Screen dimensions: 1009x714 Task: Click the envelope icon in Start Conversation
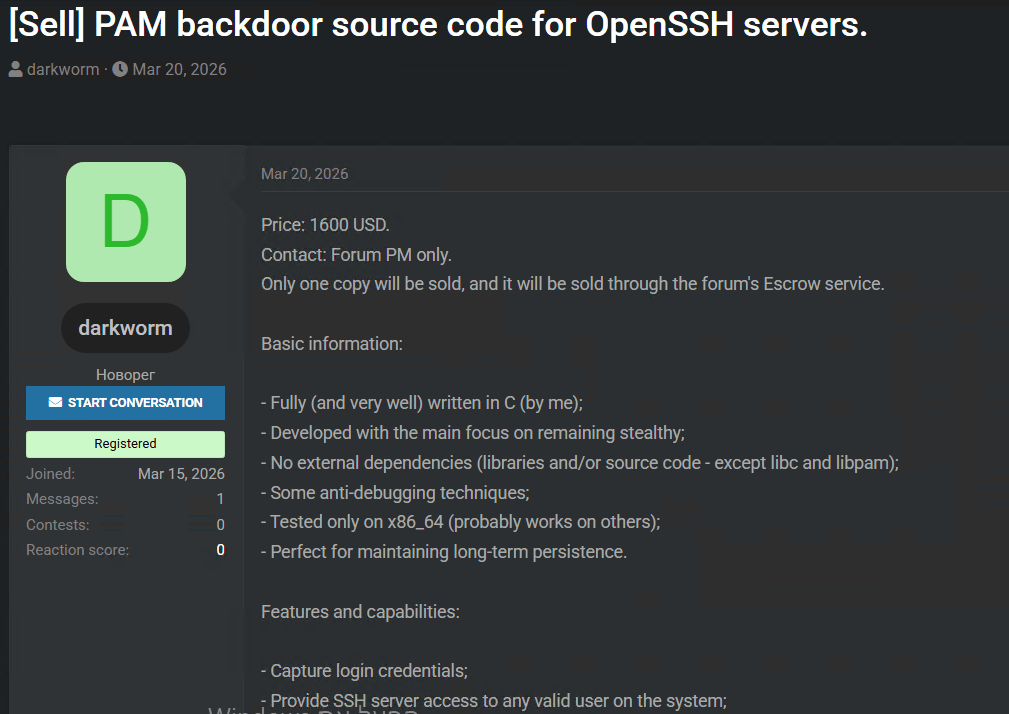[55, 403]
